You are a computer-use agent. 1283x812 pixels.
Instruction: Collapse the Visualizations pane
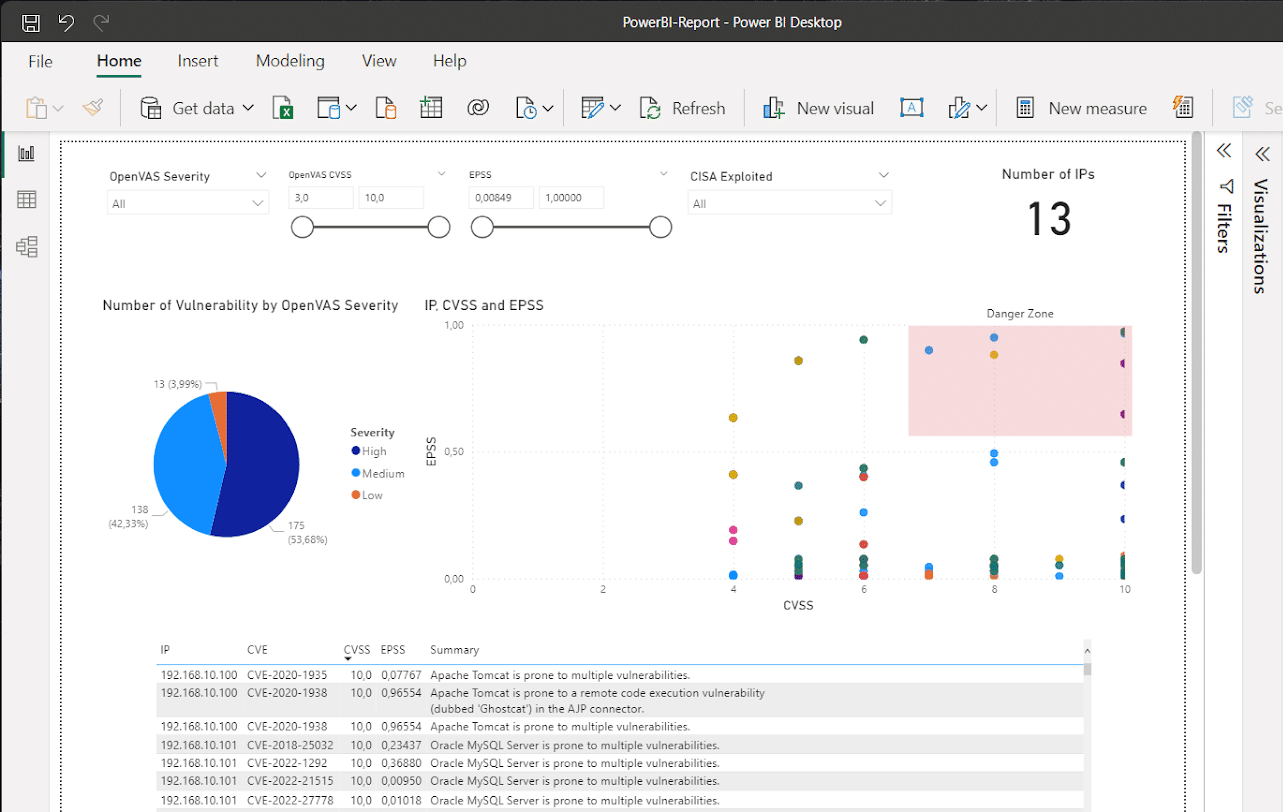coord(1261,153)
